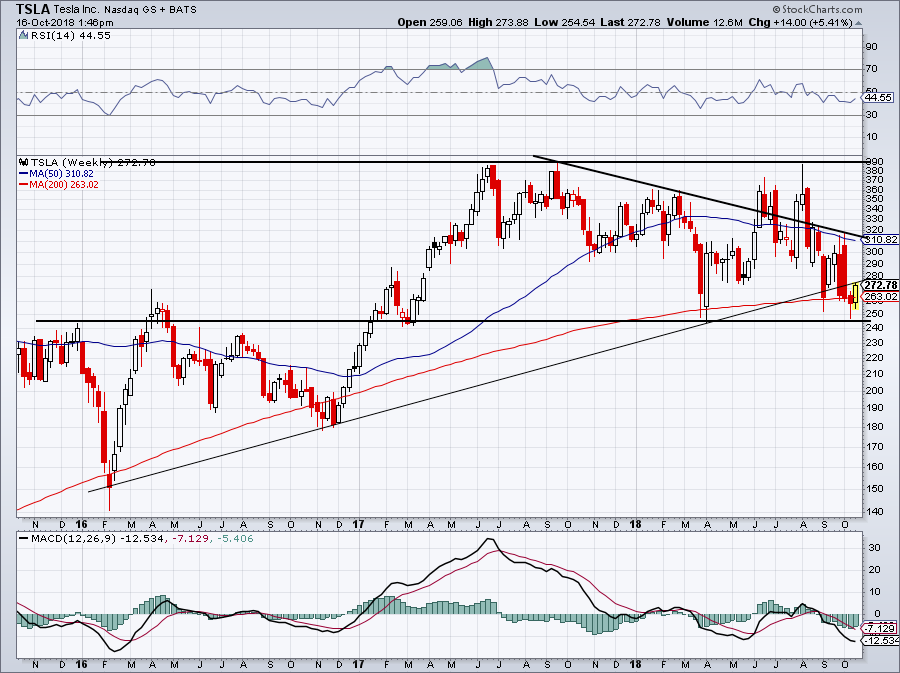900x673 pixels.
Task: Click the 16-Oct-2018 1:46pm timestamp
Action: pyautogui.click(x=65, y=23)
